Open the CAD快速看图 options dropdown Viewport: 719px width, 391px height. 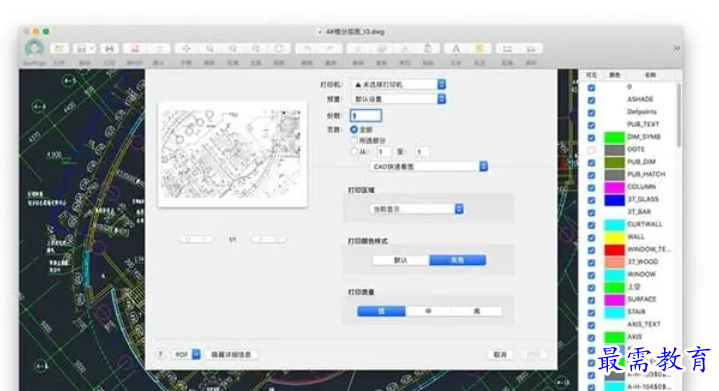click(428, 166)
